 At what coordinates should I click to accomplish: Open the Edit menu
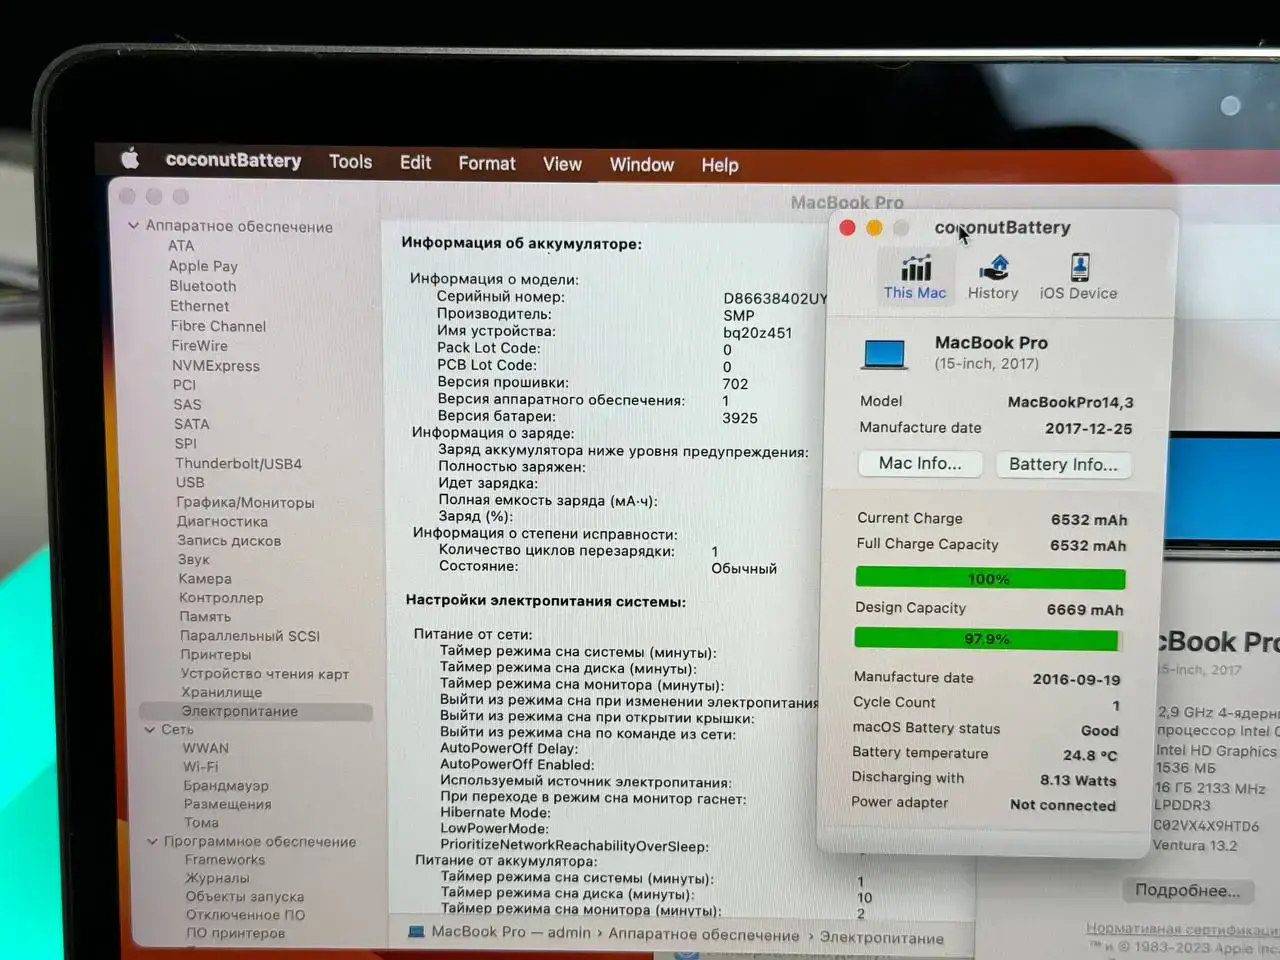point(415,162)
